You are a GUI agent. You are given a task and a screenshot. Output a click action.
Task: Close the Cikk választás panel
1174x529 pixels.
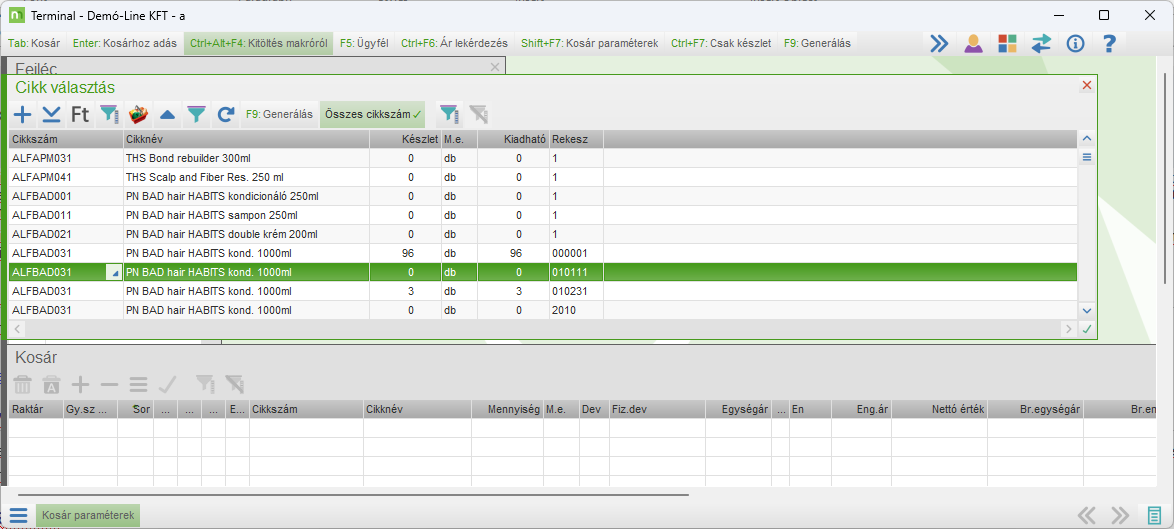(1087, 85)
